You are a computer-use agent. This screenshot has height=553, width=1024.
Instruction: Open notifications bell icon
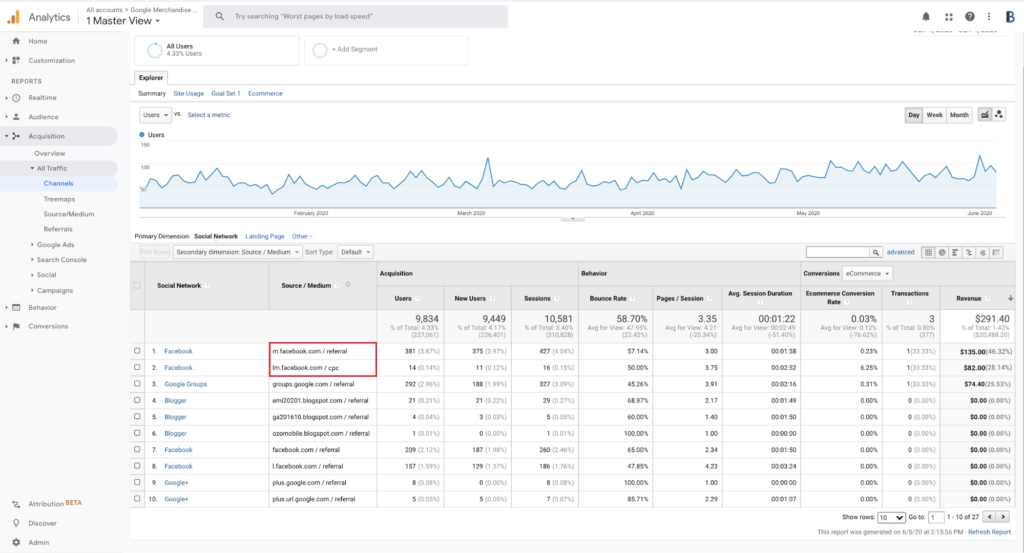925,16
